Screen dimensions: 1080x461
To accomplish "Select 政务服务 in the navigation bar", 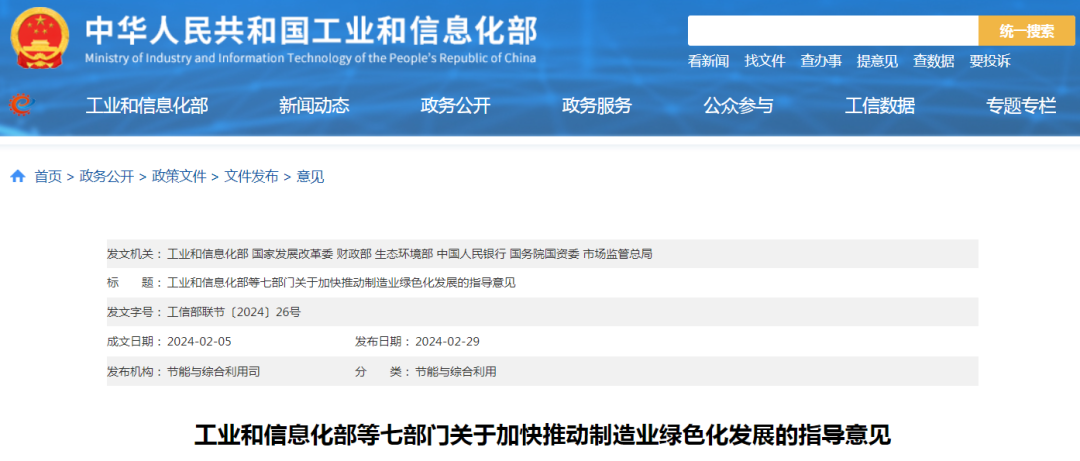I will pyautogui.click(x=597, y=106).
